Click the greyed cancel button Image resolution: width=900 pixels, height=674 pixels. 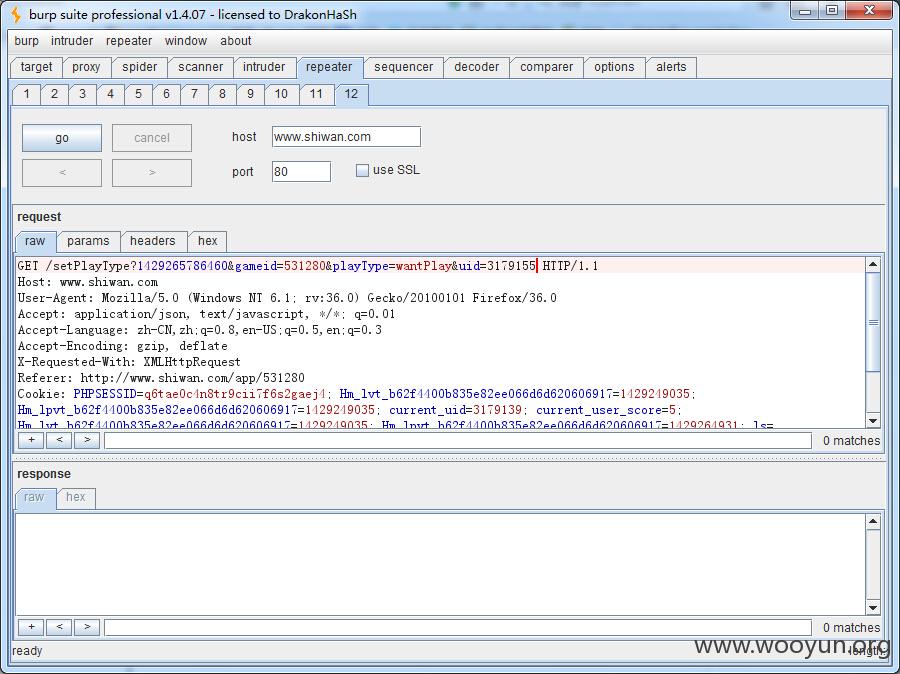(x=152, y=138)
